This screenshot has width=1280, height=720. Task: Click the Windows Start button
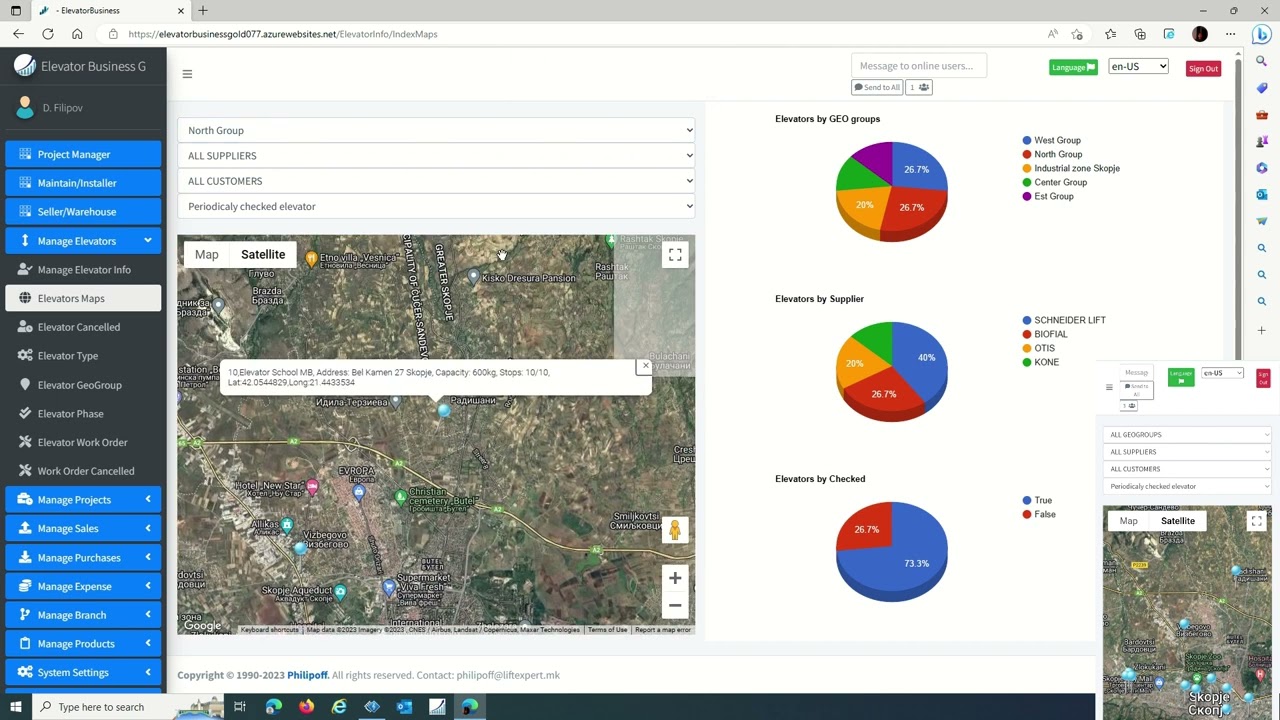16,707
